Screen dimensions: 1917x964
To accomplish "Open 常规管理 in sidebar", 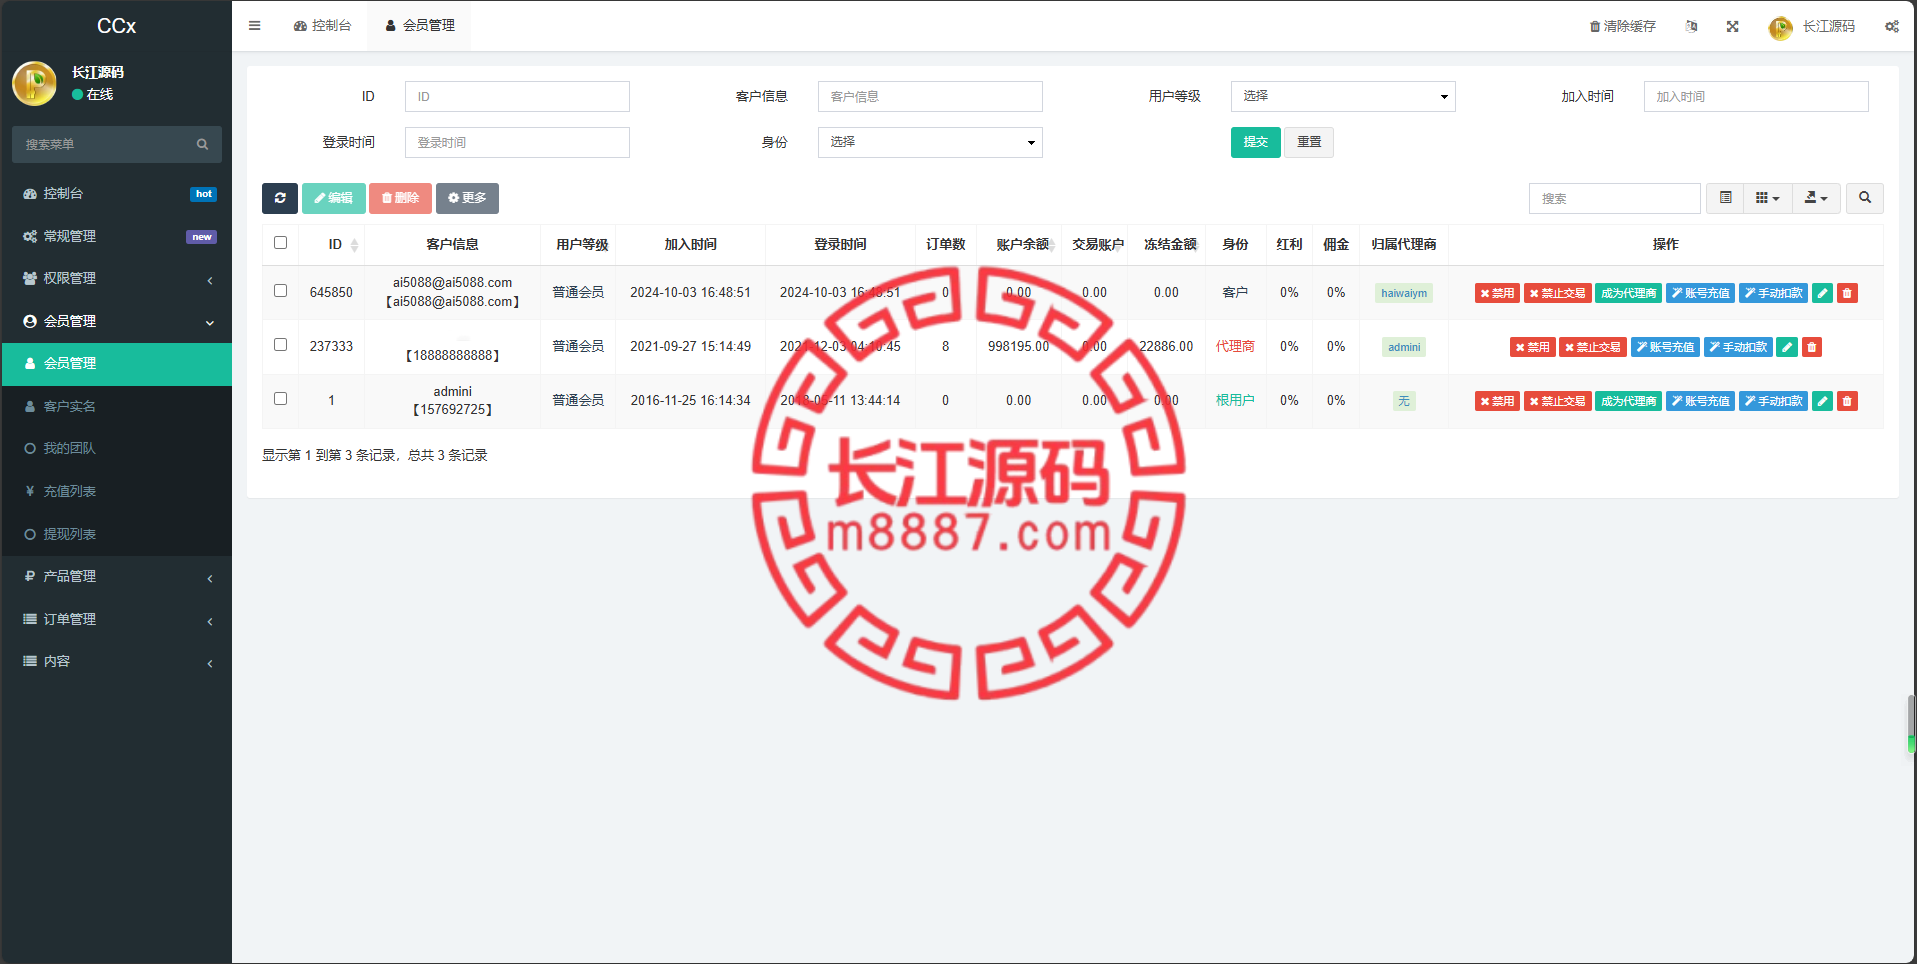I will point(116,236).
